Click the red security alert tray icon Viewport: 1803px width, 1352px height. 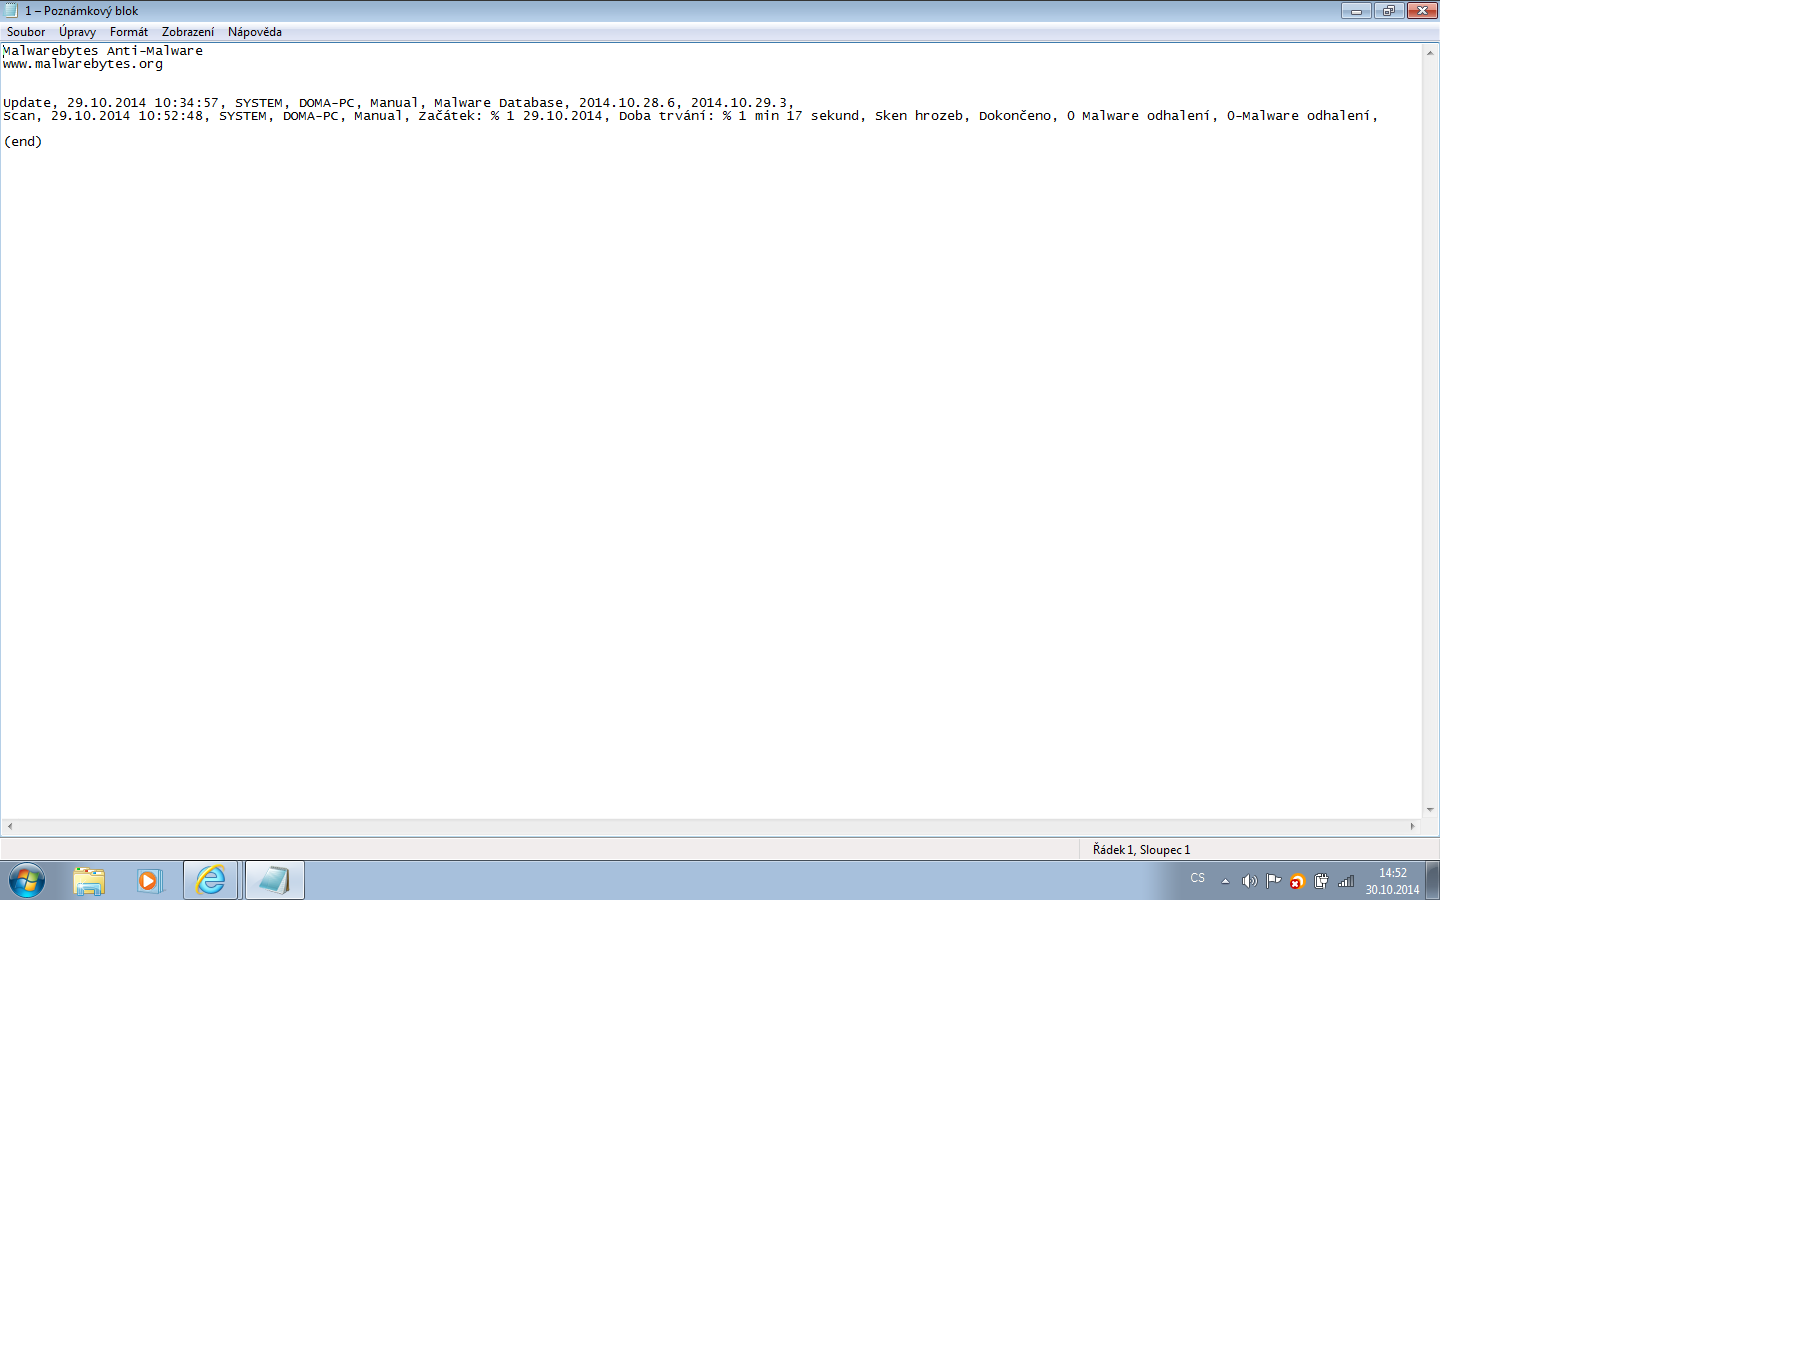click(1297, 882)
